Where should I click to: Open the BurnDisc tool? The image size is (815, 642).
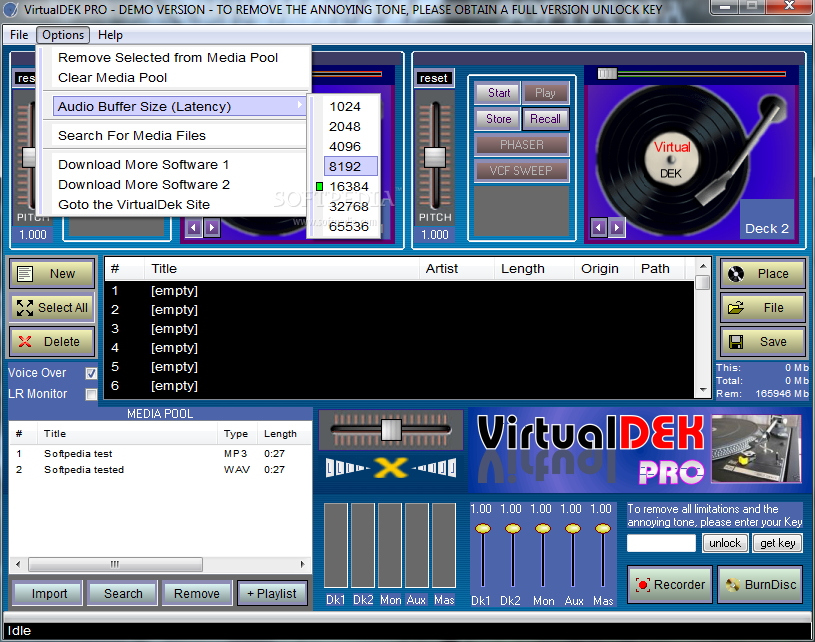(761, 585)
